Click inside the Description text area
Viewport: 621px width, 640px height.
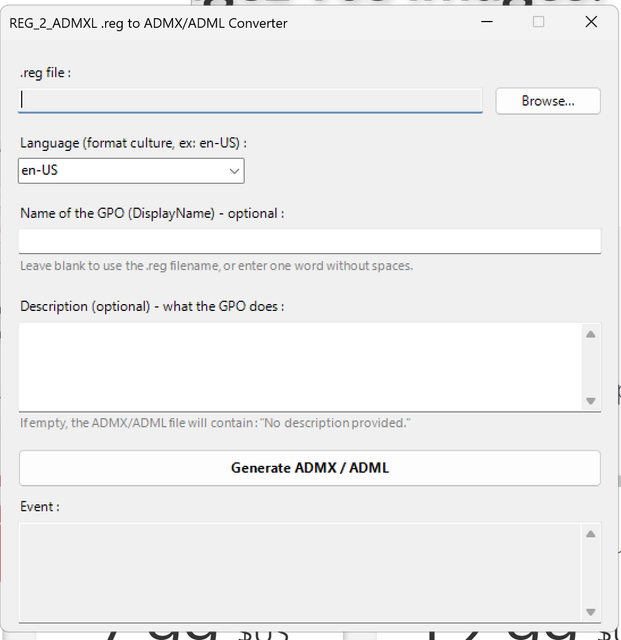pos(300,367)
